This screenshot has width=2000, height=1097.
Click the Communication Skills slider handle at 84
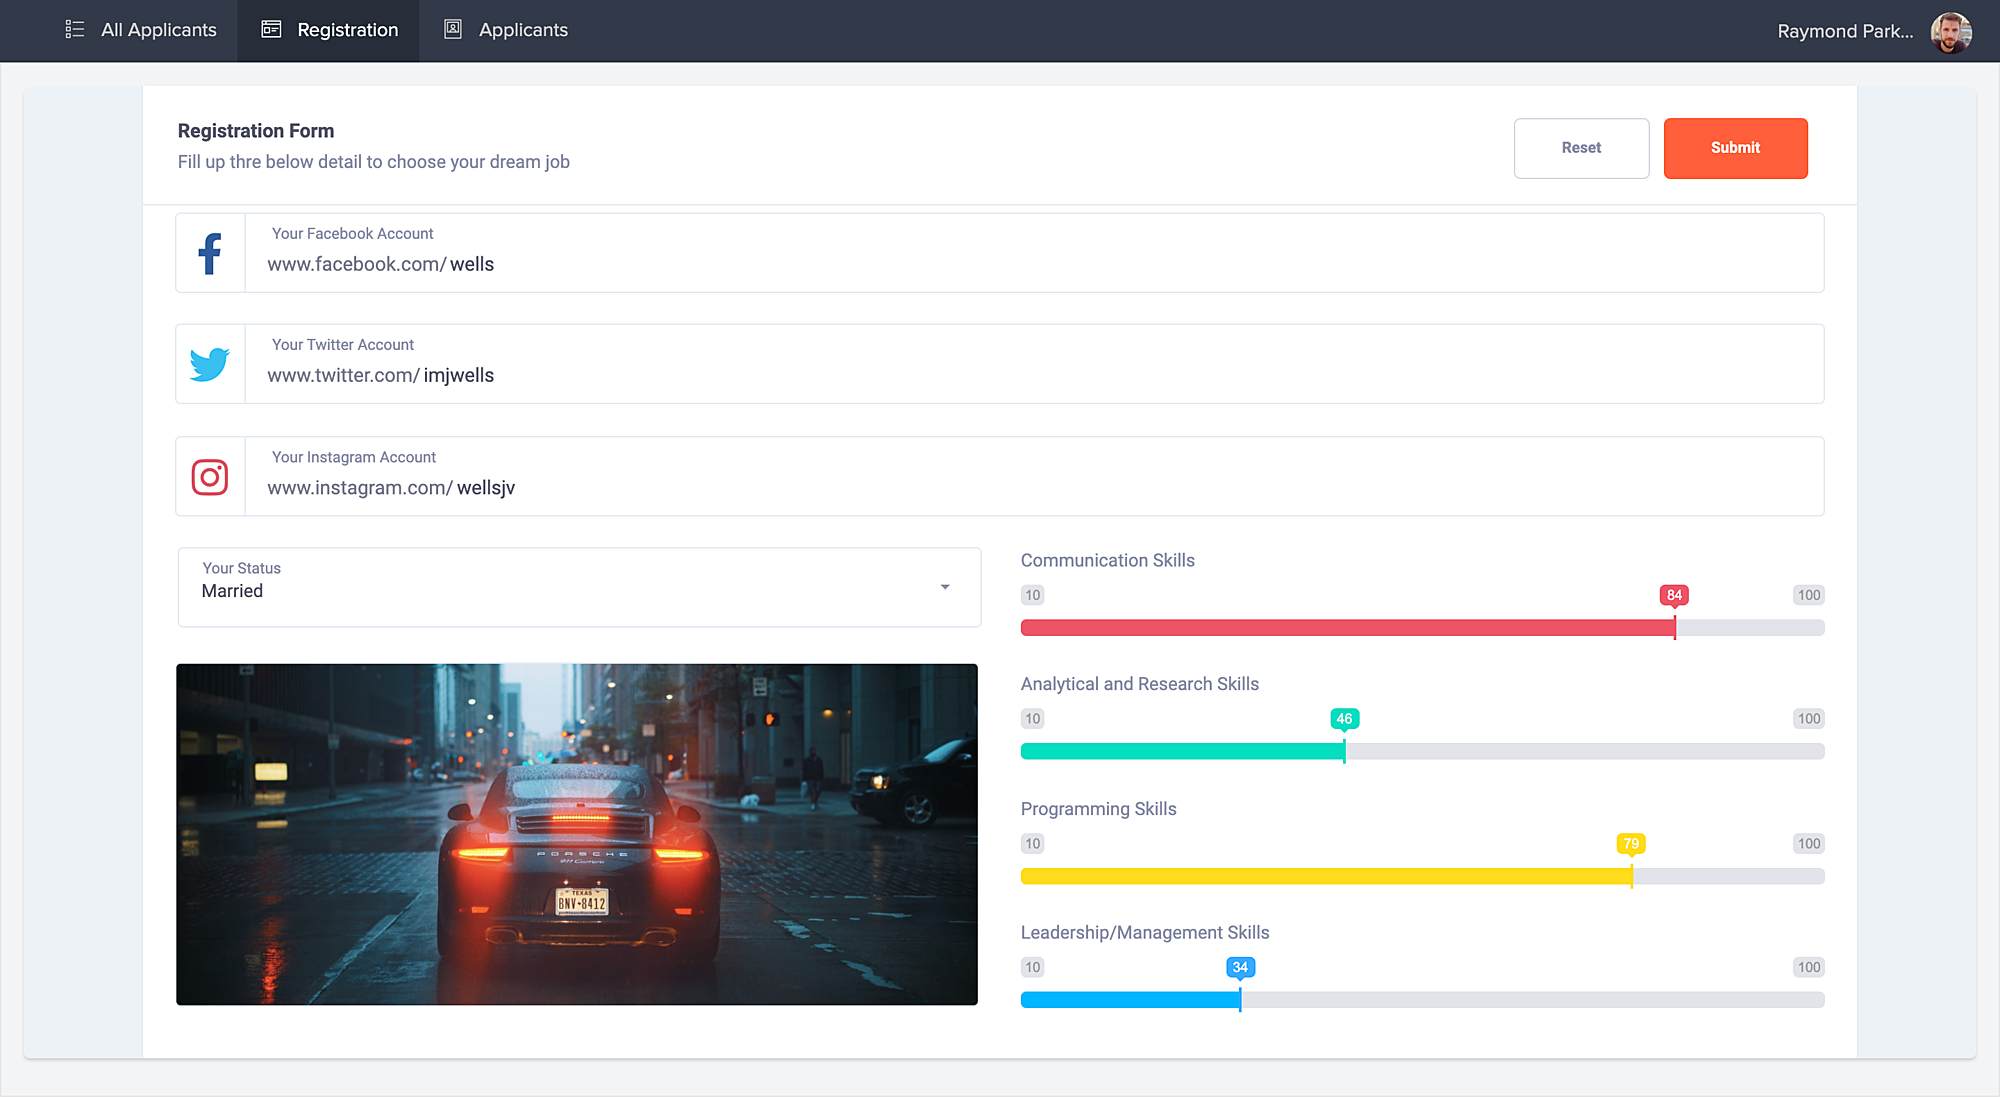(x=1674, y=628)
